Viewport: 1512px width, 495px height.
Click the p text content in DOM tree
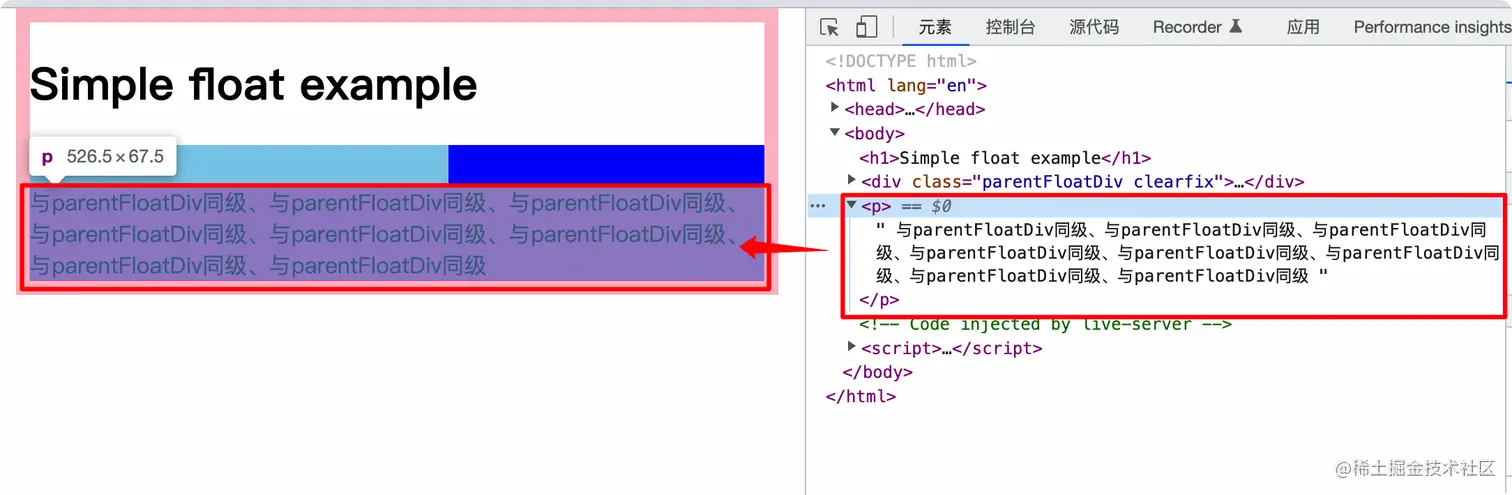1186,252
